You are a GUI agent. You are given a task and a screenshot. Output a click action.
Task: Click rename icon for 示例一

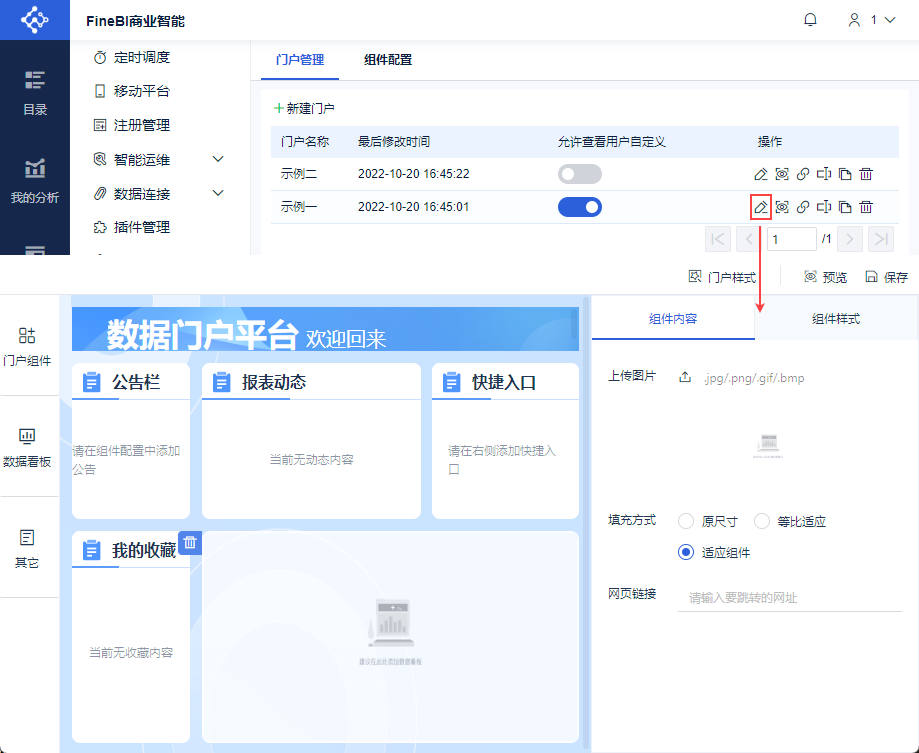click(x=824, y=207)
